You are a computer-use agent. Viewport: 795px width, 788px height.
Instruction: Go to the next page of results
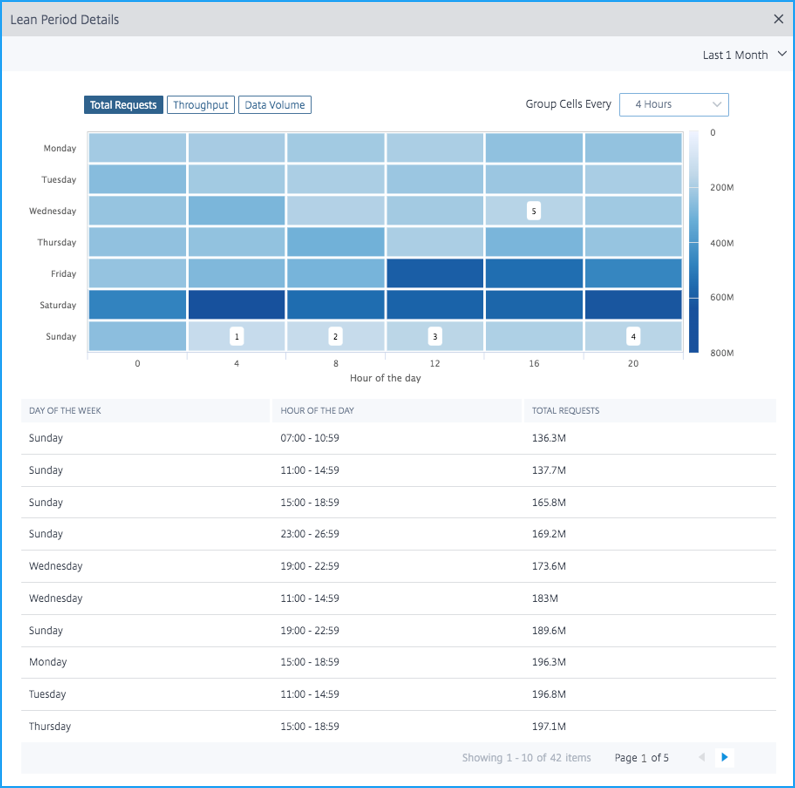[x=724, y=757]
